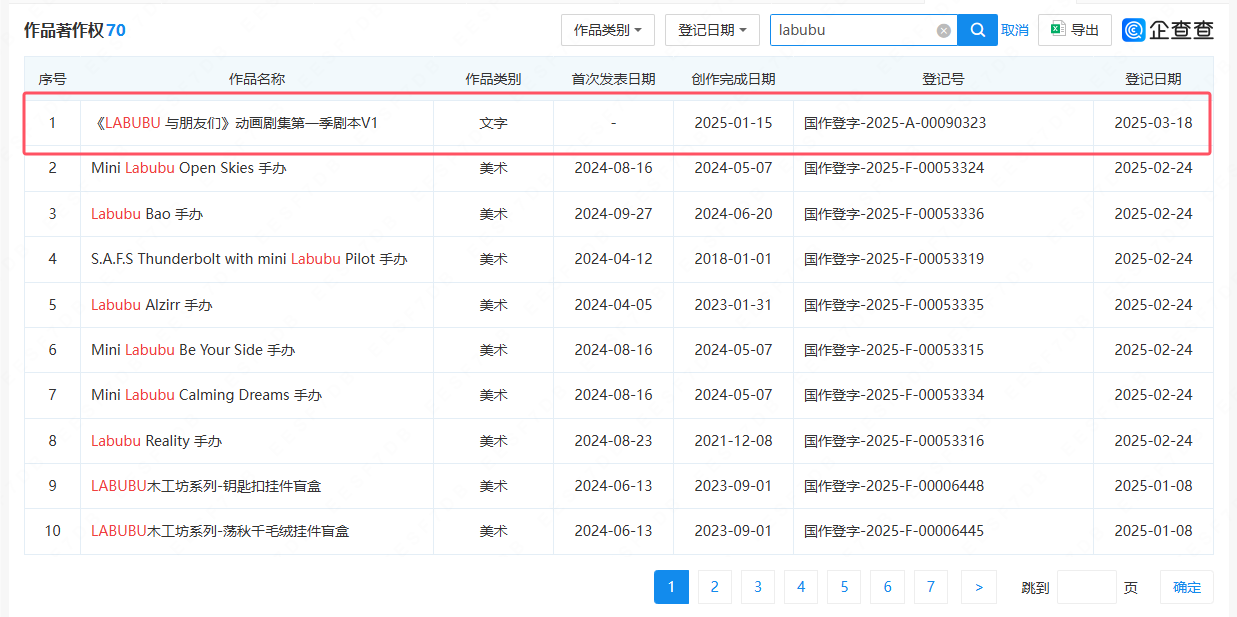The image size is (1237, 617).
Task: Click the 文字 category cell
Action: coord(493,123)
